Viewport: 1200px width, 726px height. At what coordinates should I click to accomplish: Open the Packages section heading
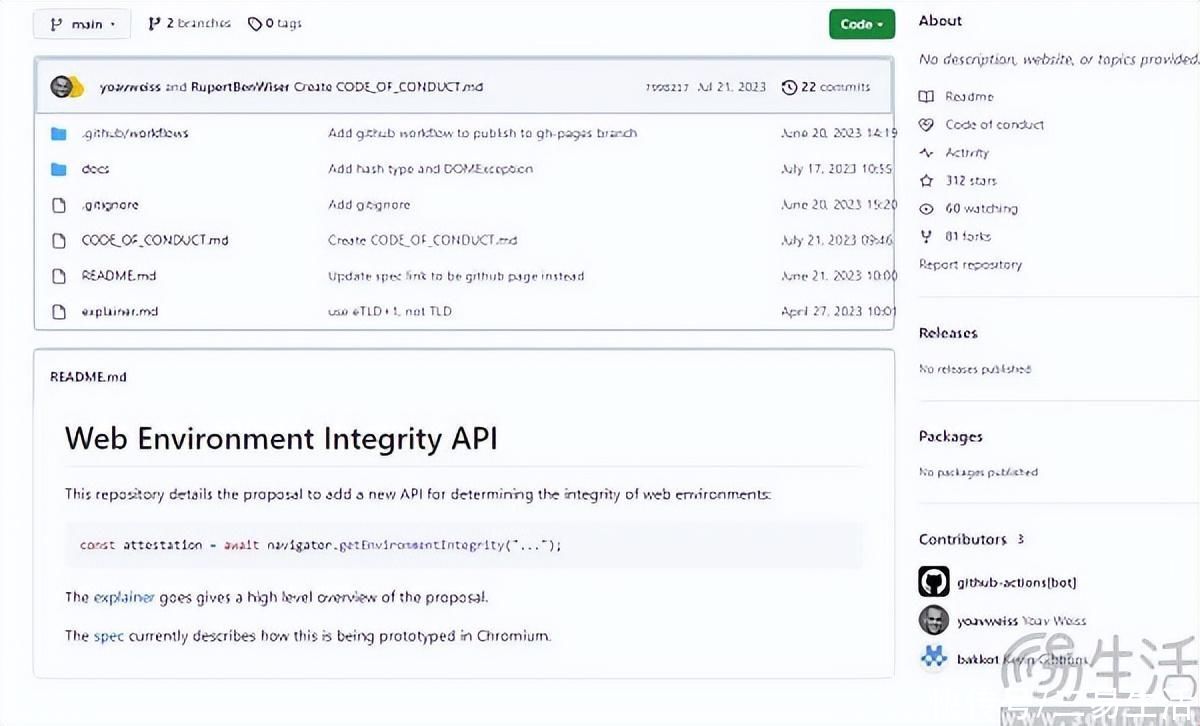(x=950, y=436)
